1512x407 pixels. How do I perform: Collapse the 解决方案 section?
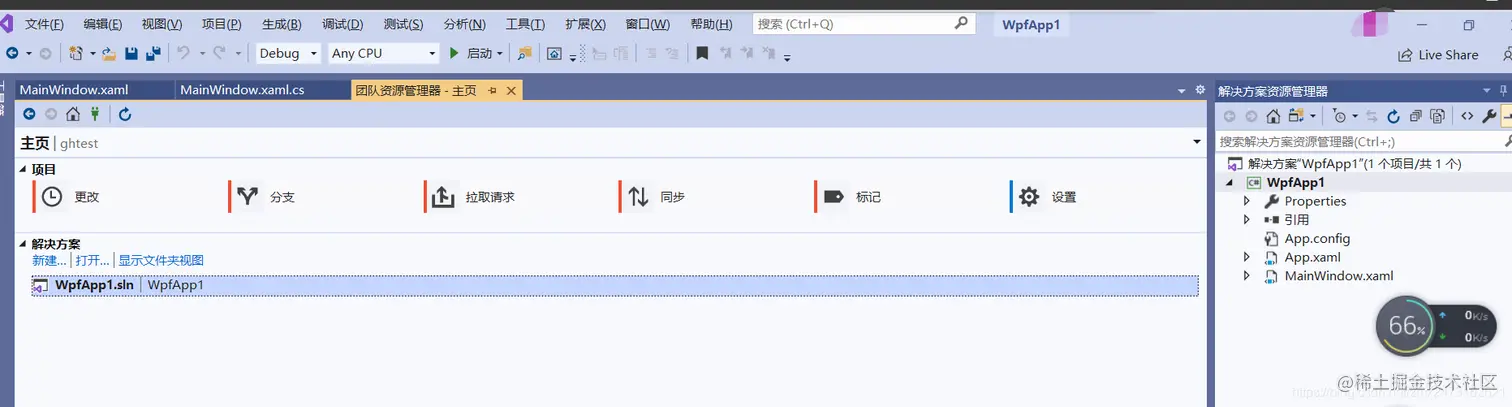(24, 244)
